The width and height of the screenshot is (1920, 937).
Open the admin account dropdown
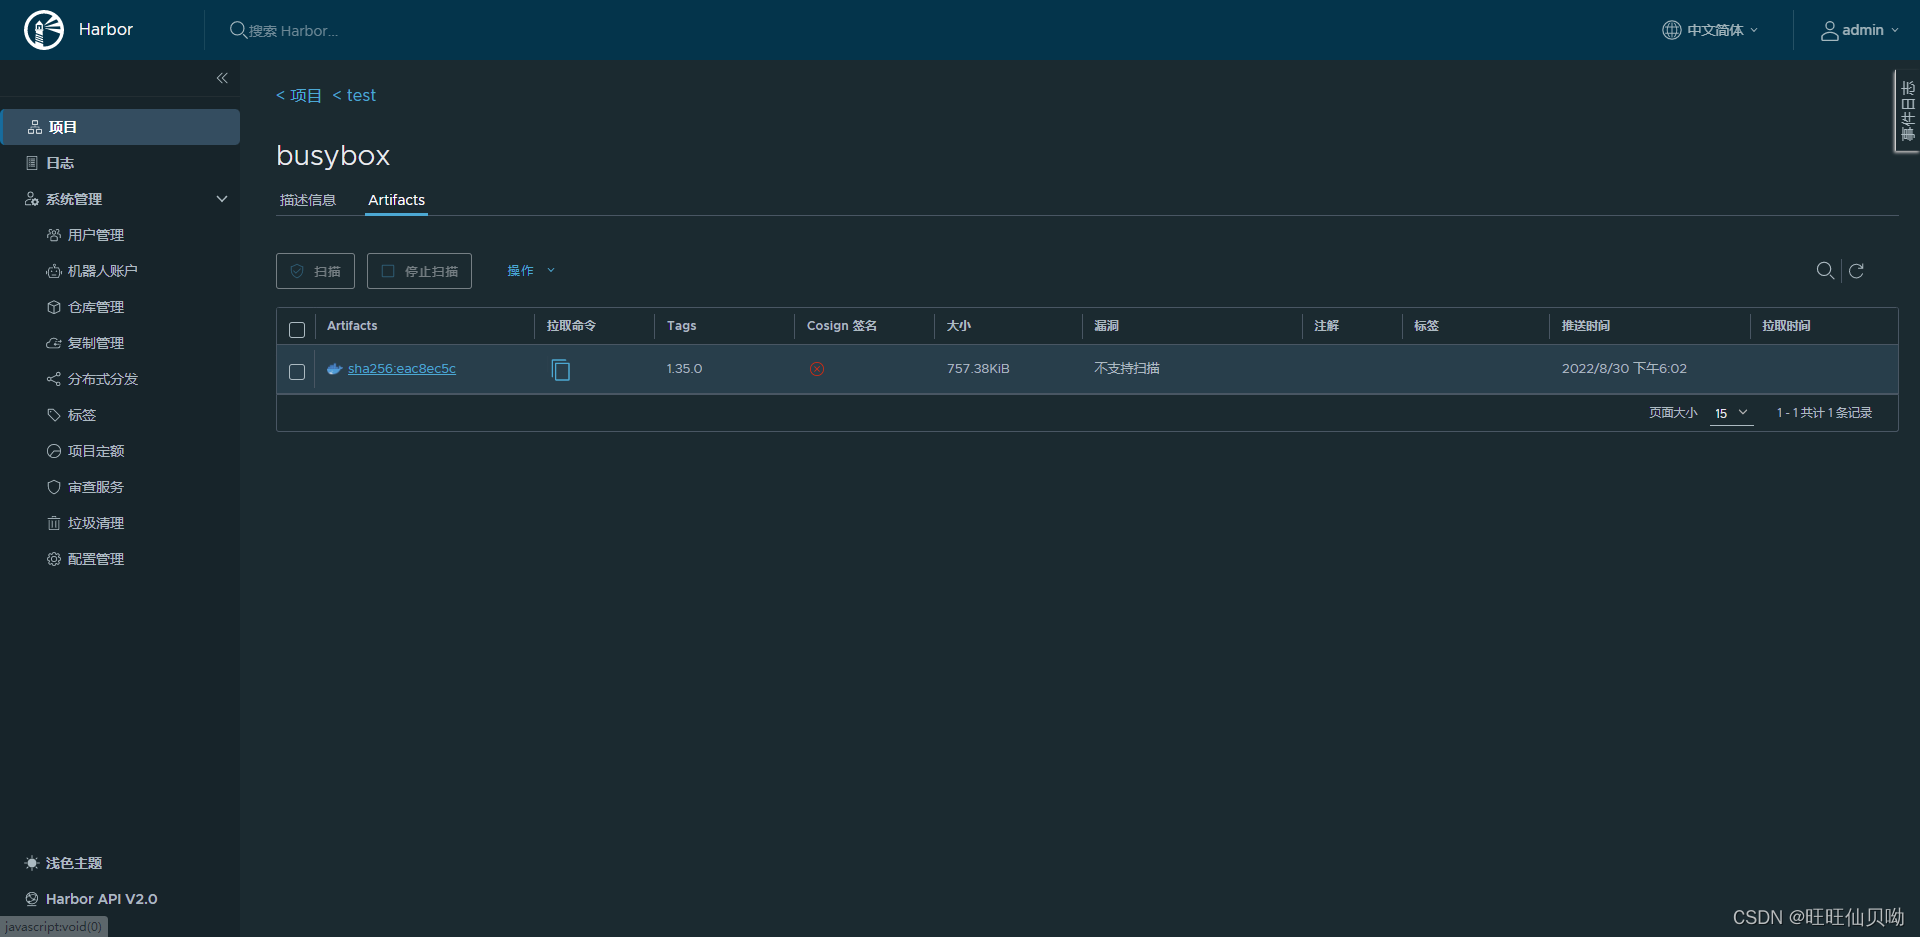tap(1859, 30)
